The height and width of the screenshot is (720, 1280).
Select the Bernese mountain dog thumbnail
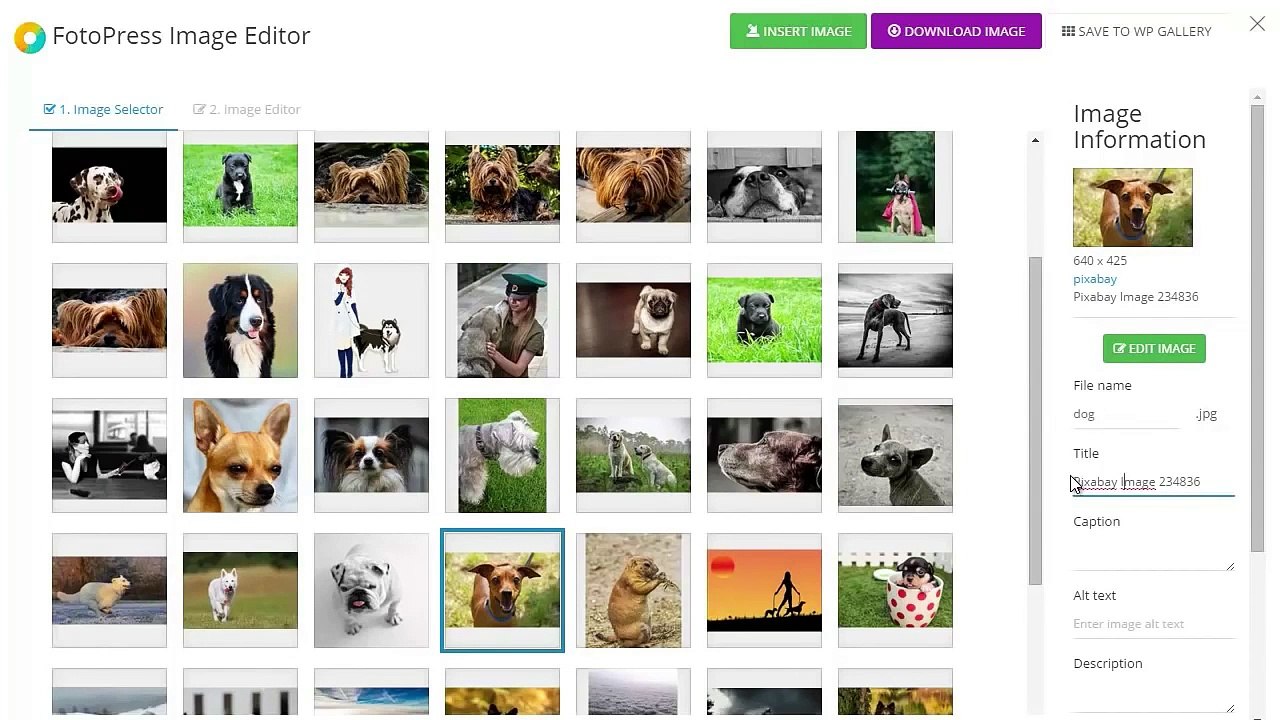click(x=240, y=320)
